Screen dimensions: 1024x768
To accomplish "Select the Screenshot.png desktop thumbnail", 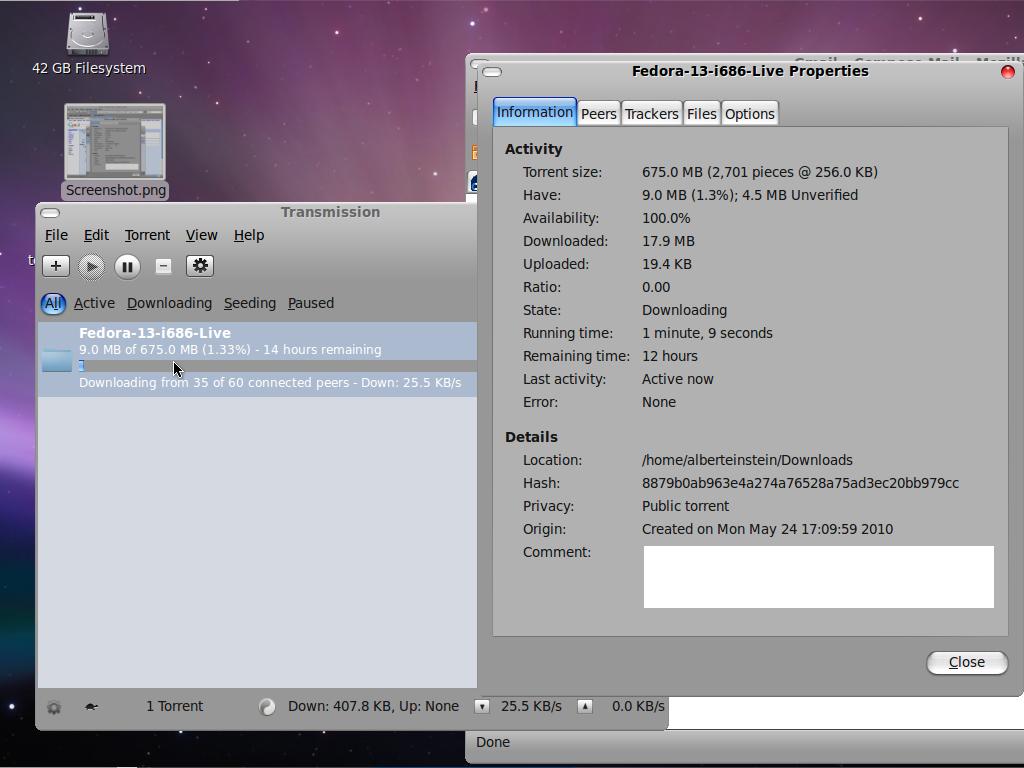I will [x=115, y=152].
